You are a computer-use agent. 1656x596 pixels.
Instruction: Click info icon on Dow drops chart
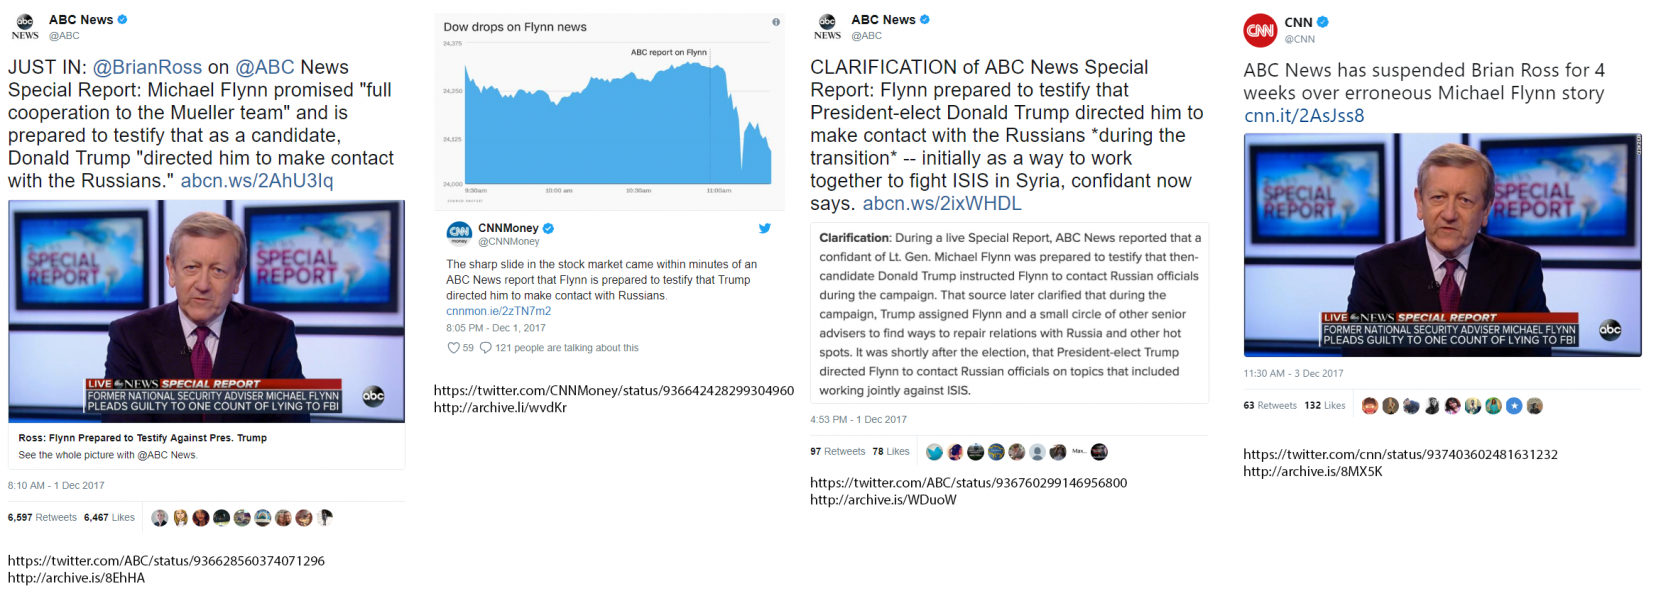(x=776, y=22)
